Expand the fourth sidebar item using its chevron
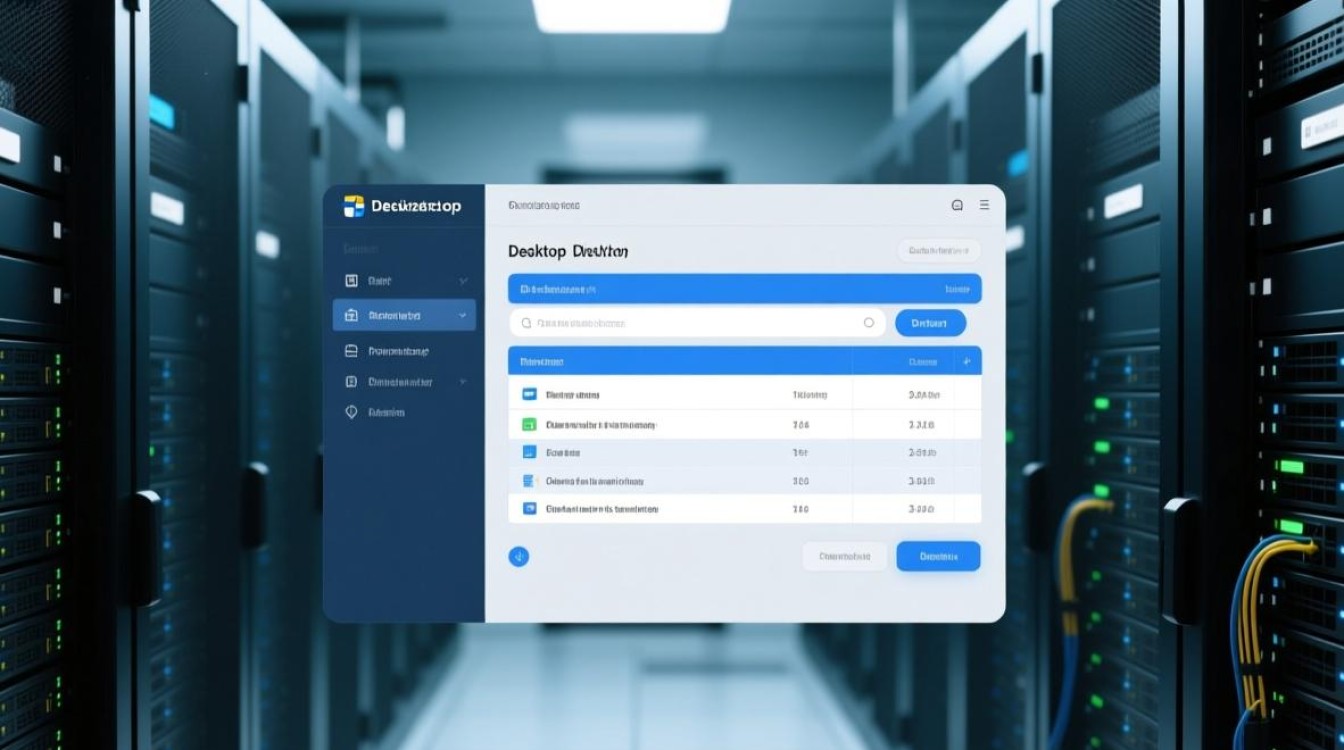This screenshot has width=1344, height=750. 462,382
